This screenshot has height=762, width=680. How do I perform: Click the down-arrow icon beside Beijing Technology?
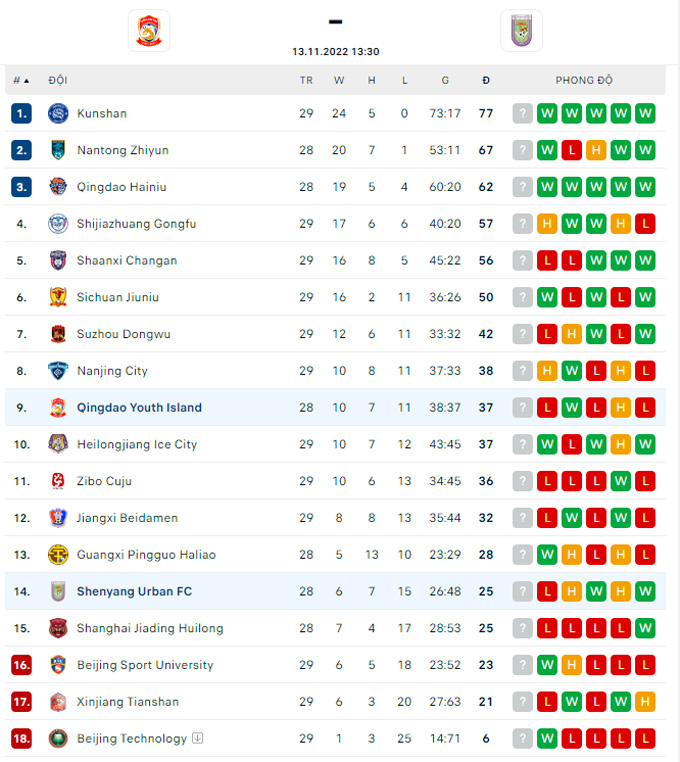click(x=198, y=738)
